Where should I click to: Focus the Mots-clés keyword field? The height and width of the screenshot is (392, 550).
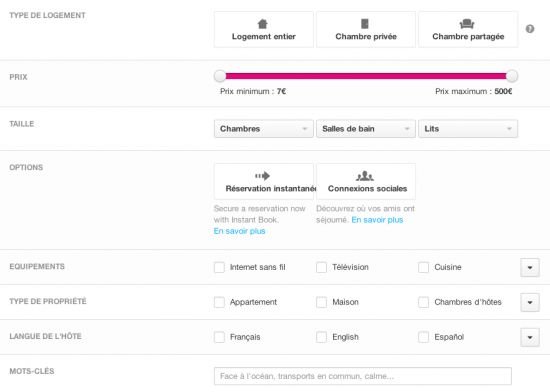coord(363,376)
